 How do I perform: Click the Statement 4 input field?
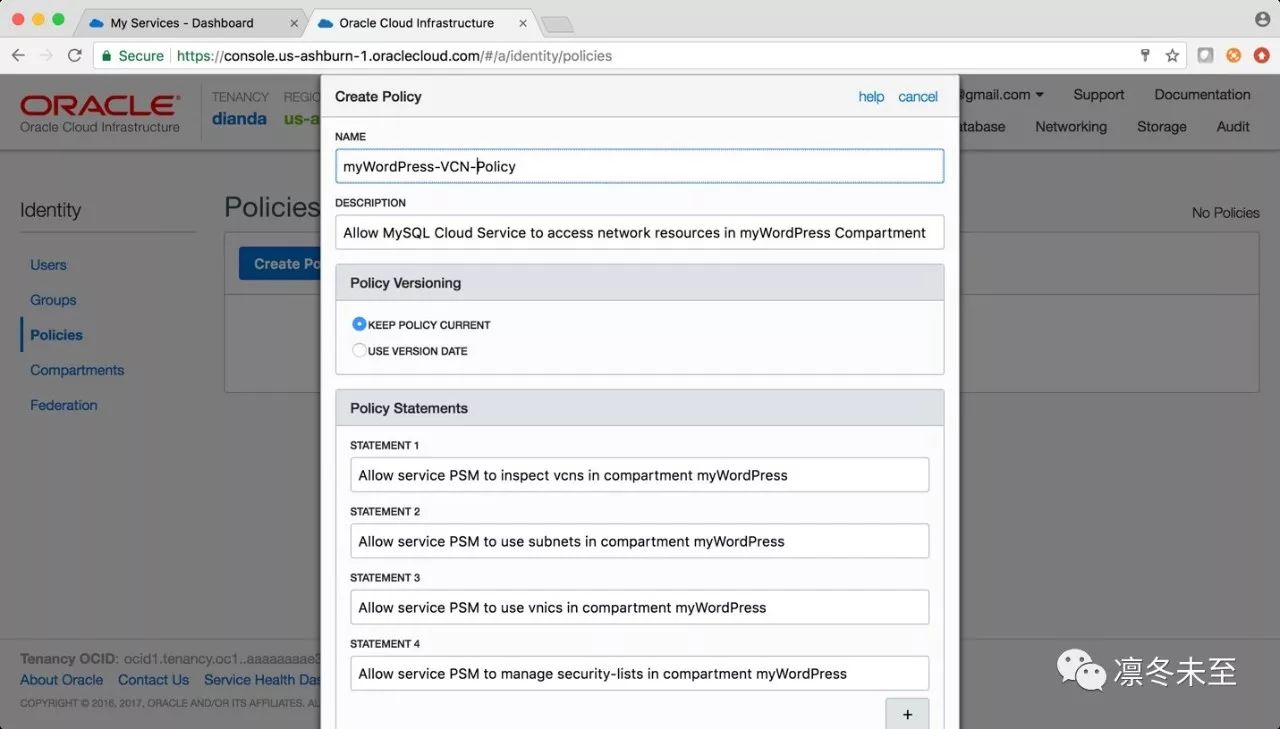click(639, 673)
